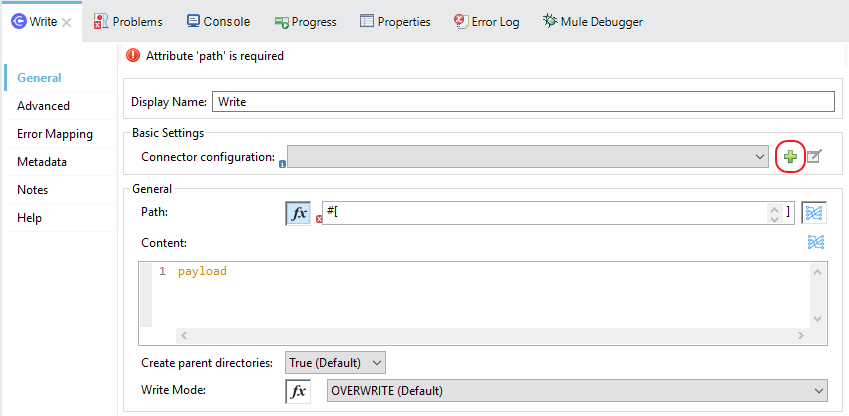
Task: Click in the Content editor on payload
Action: tap(202, 271)
